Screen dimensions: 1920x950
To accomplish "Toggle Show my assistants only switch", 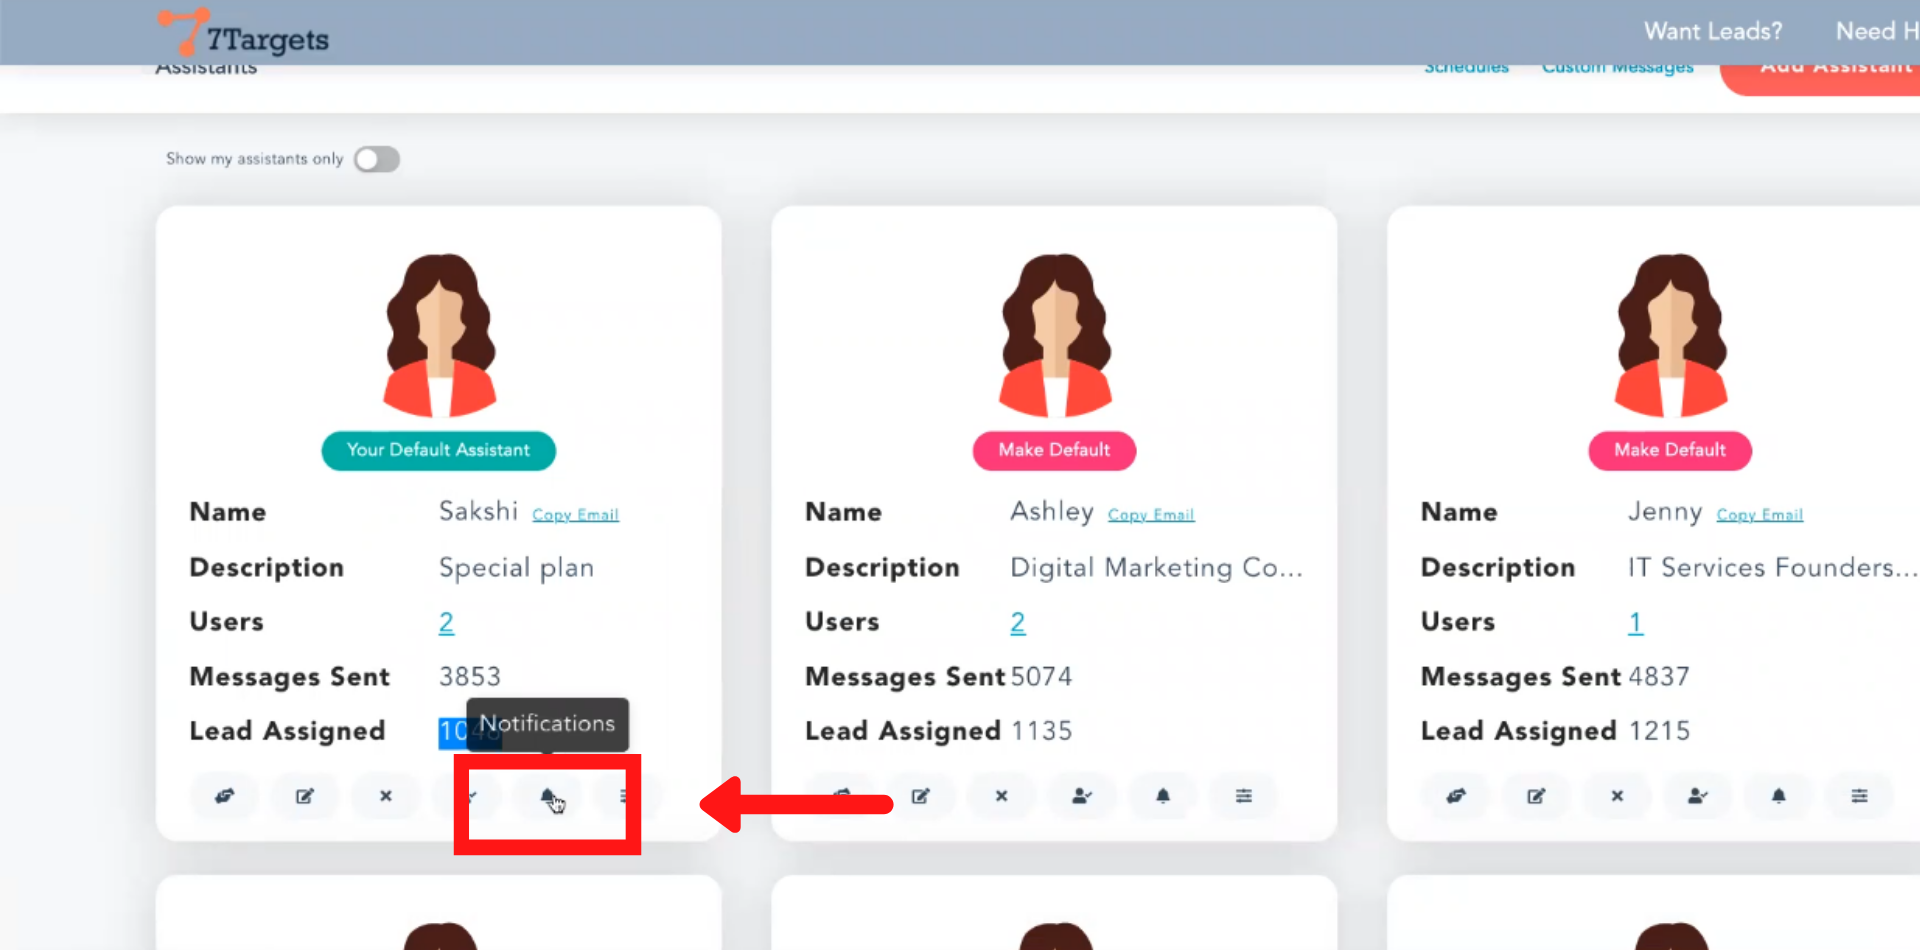I will 377,159.
